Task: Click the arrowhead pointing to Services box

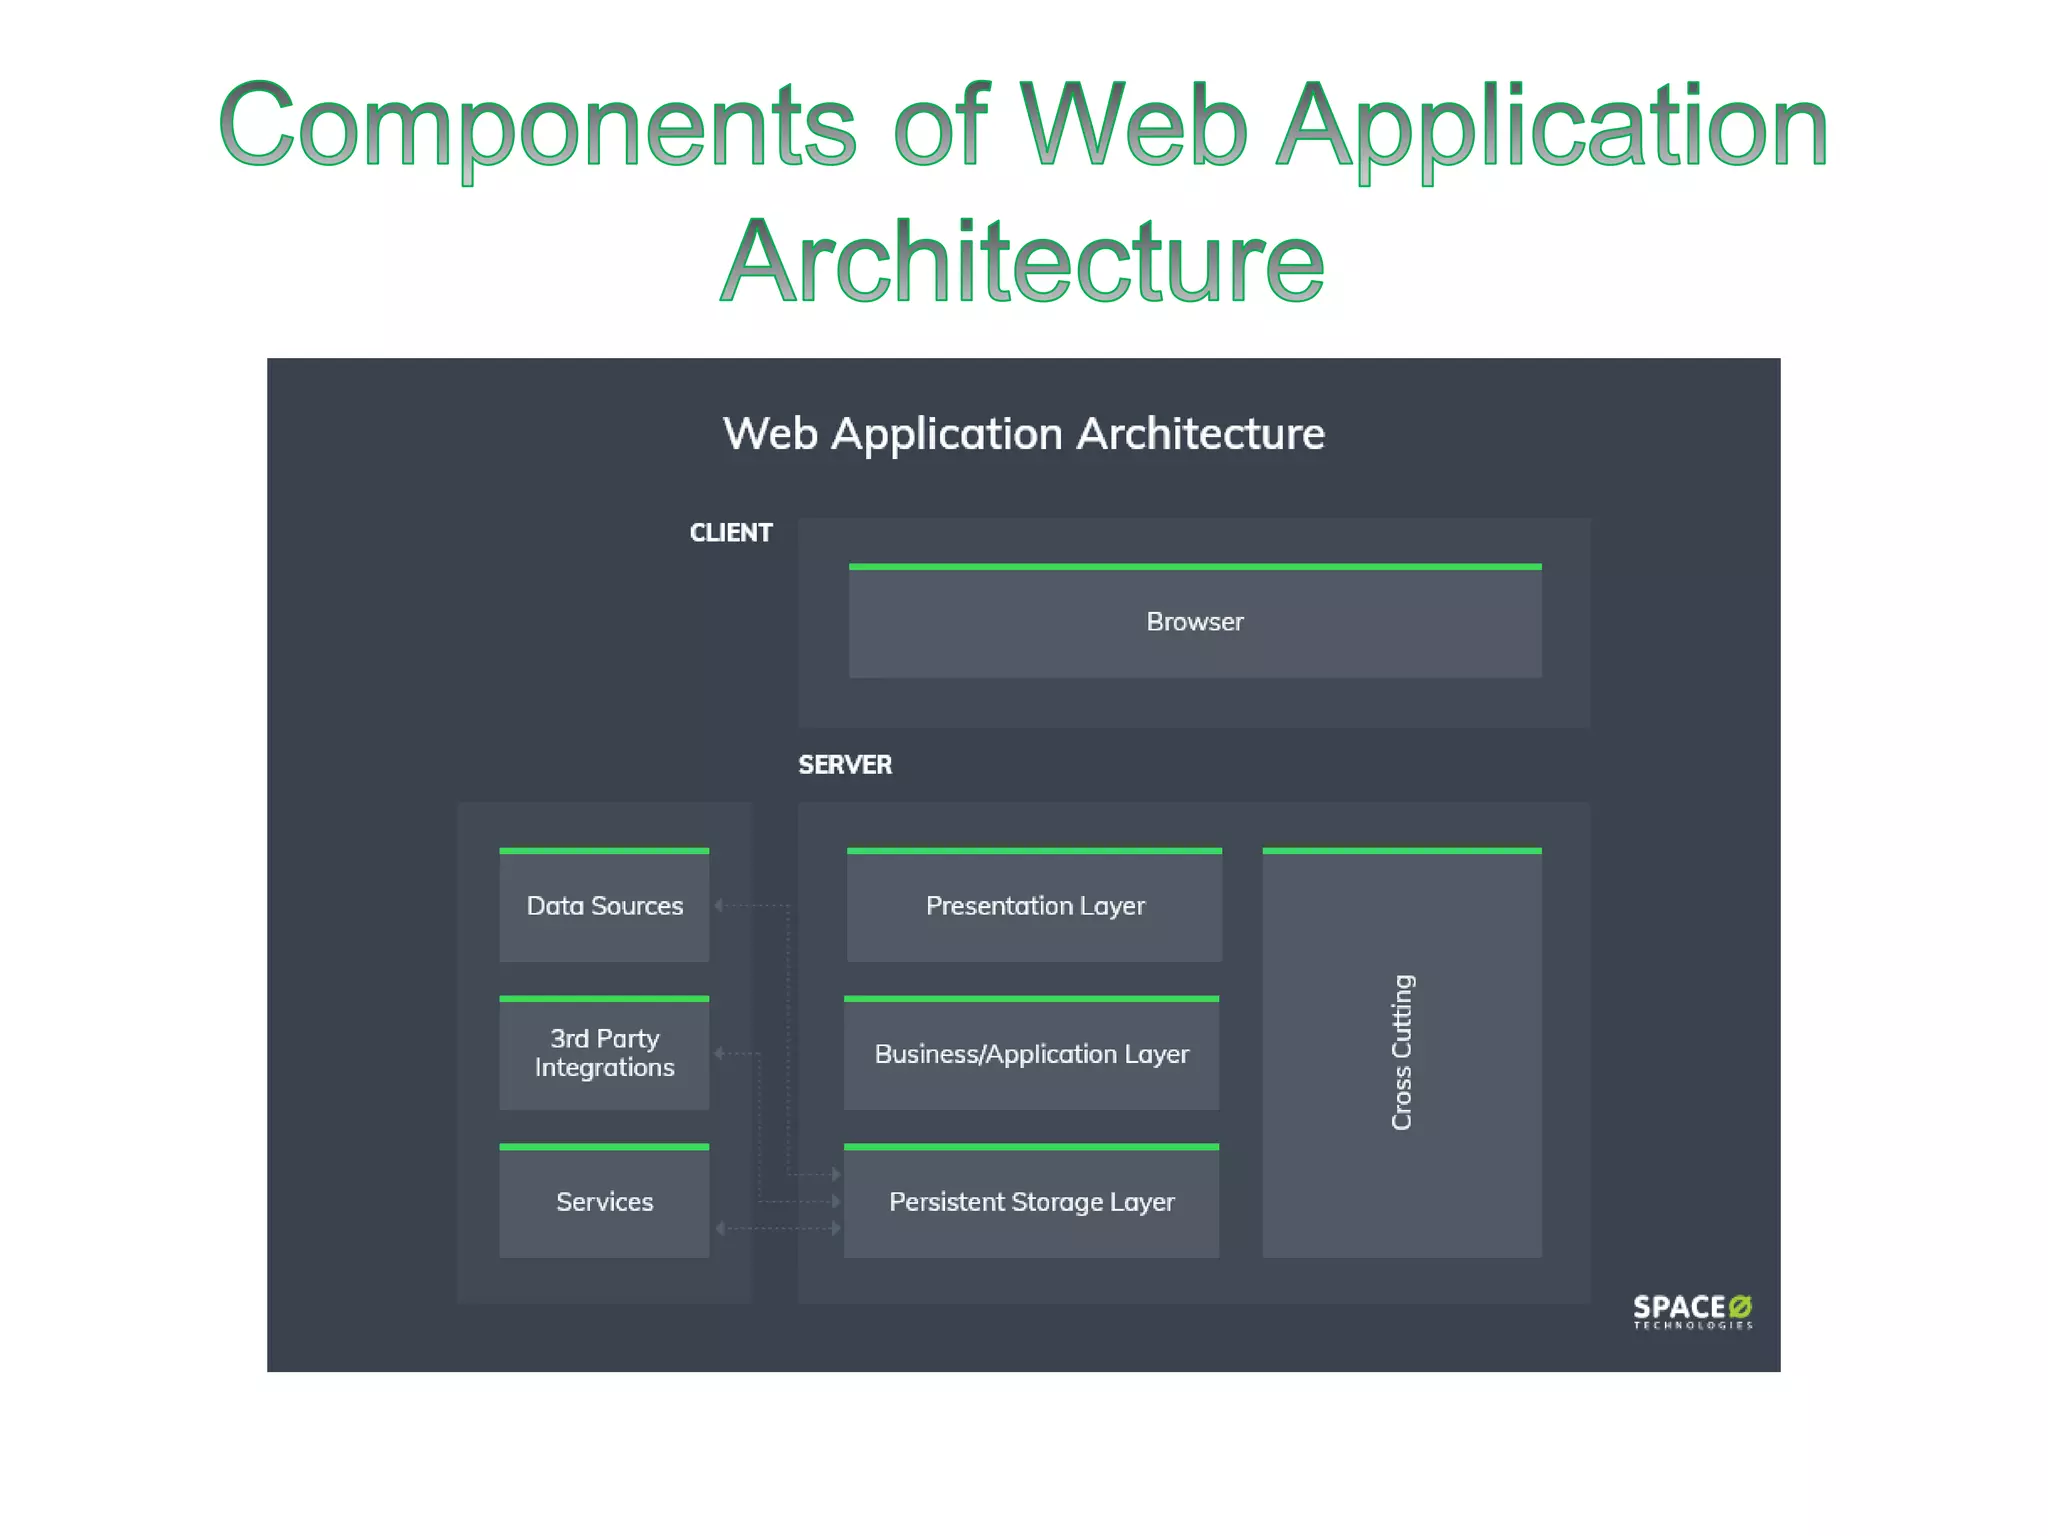Action: point(720,1228)
